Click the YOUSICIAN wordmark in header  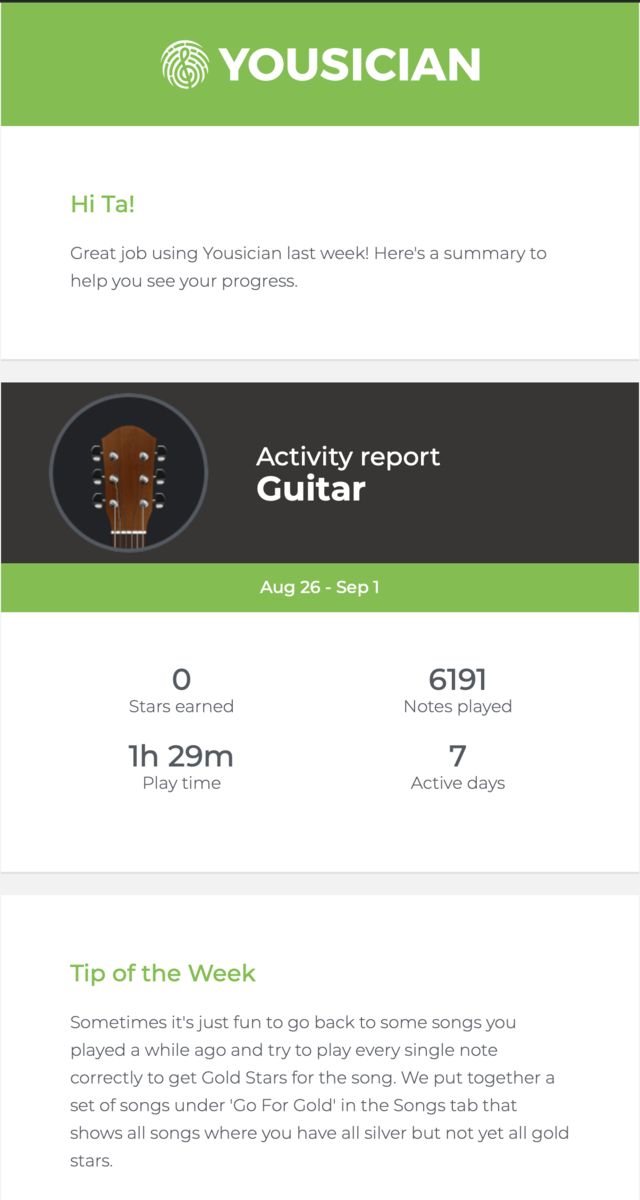click(x=350, y=65)
